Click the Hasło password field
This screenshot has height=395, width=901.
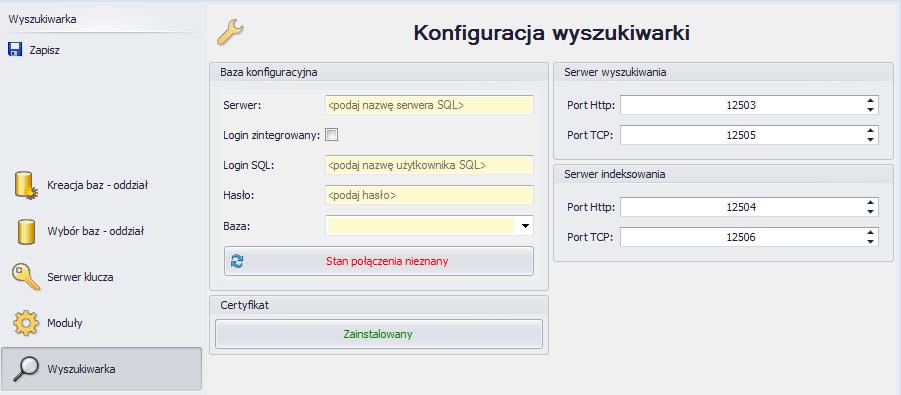(429, 195)
